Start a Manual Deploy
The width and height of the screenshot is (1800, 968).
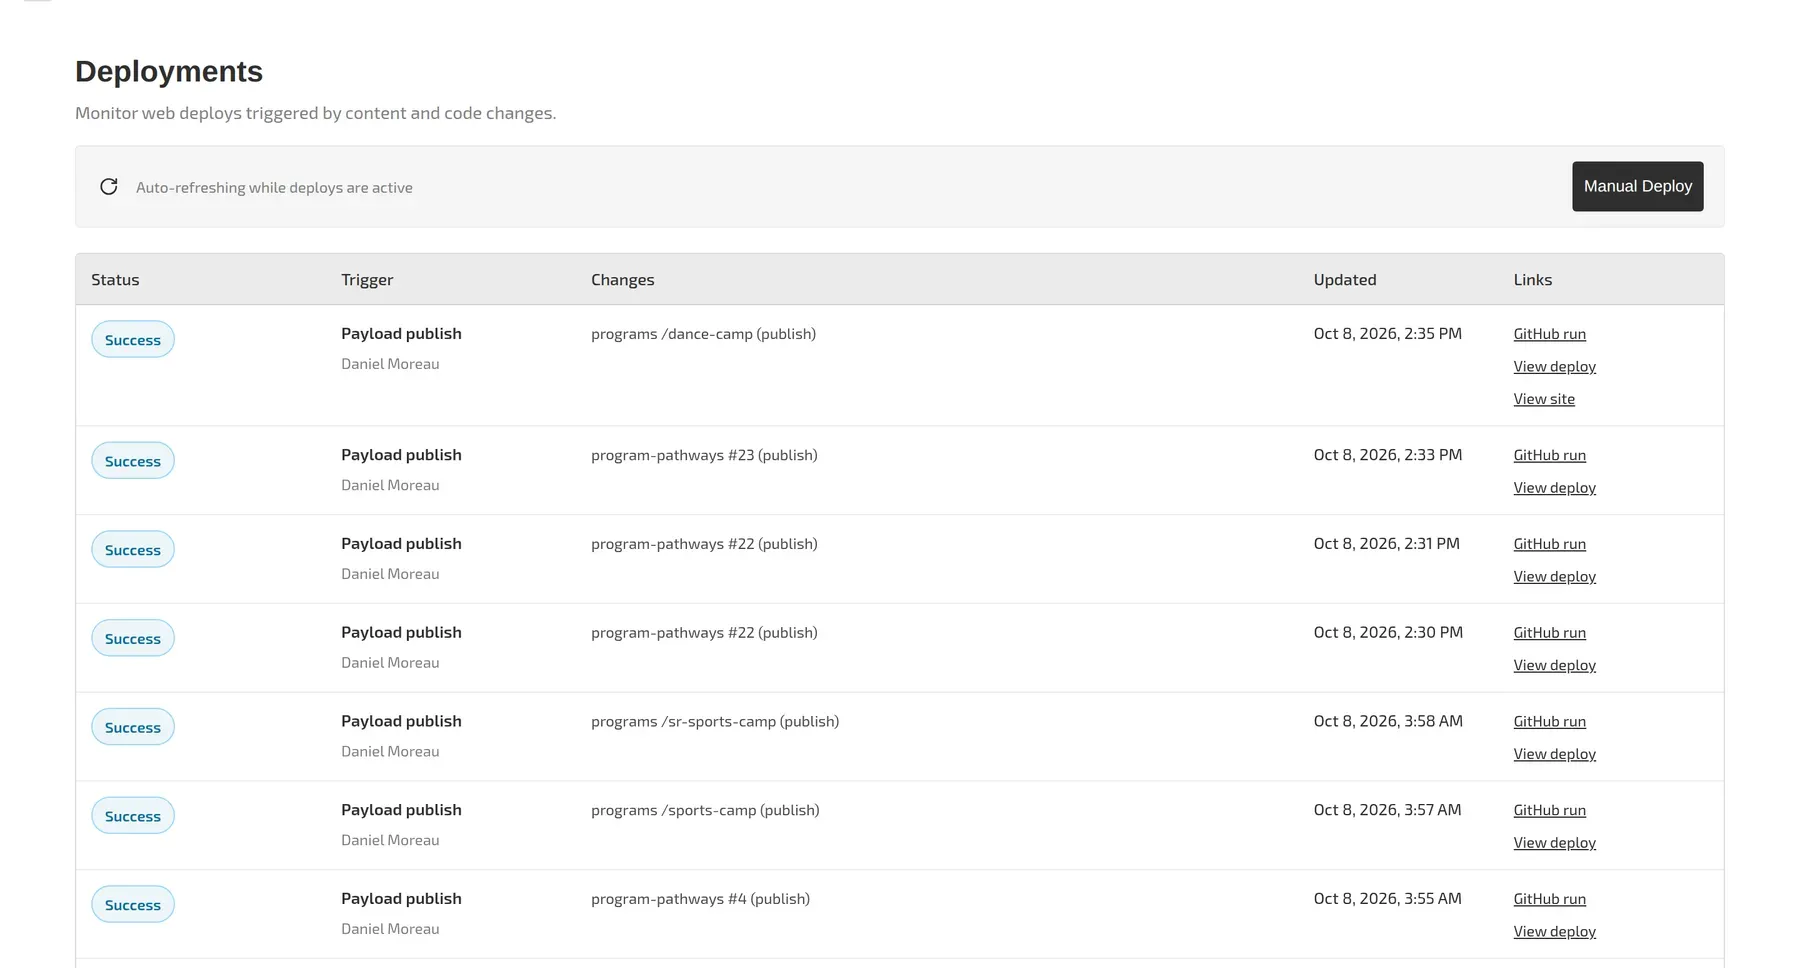(x=1637, y=186)
